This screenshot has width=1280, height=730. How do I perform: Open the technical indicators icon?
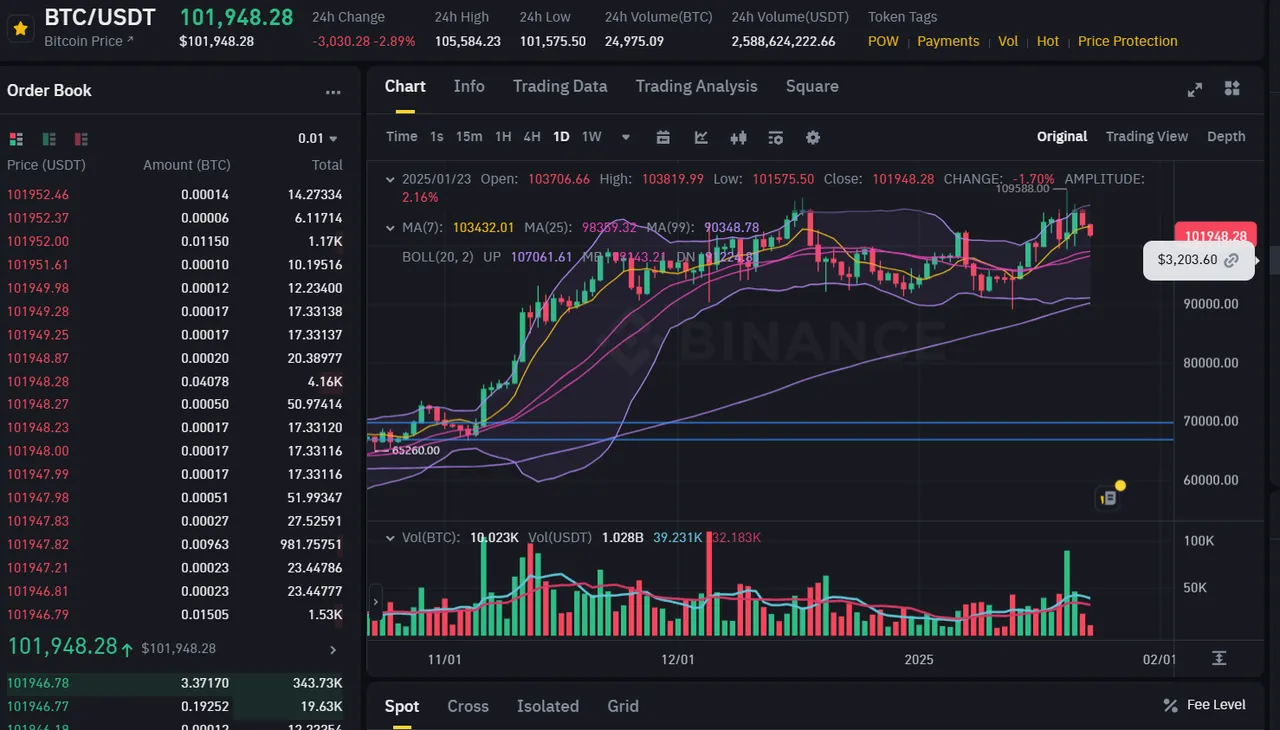click(x=701, y=138)
